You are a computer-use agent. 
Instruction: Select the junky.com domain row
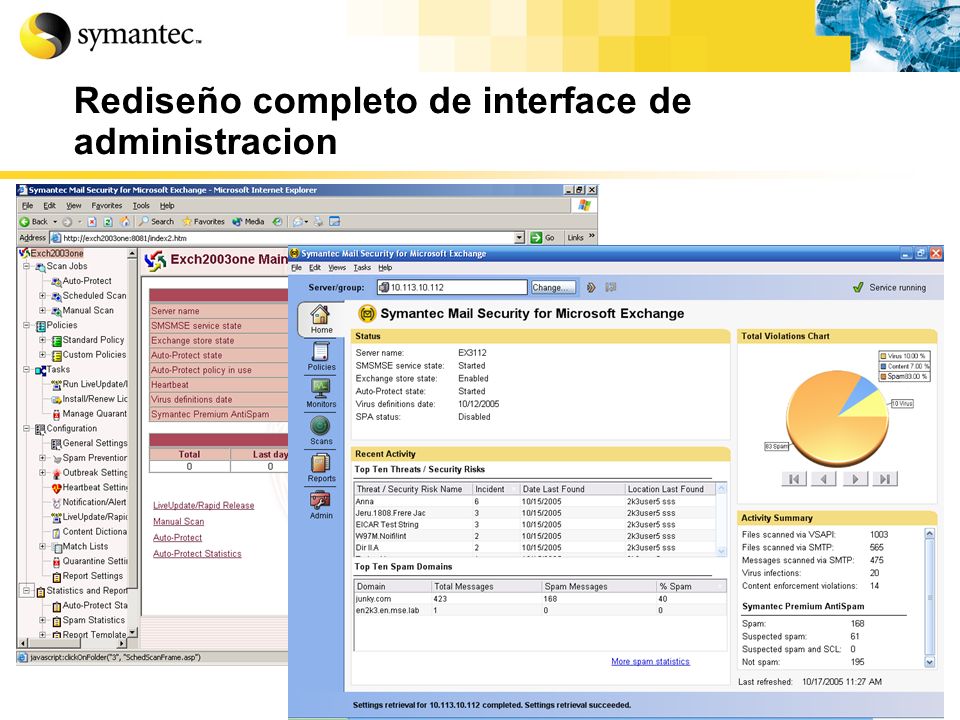click(x=540, y=599)
